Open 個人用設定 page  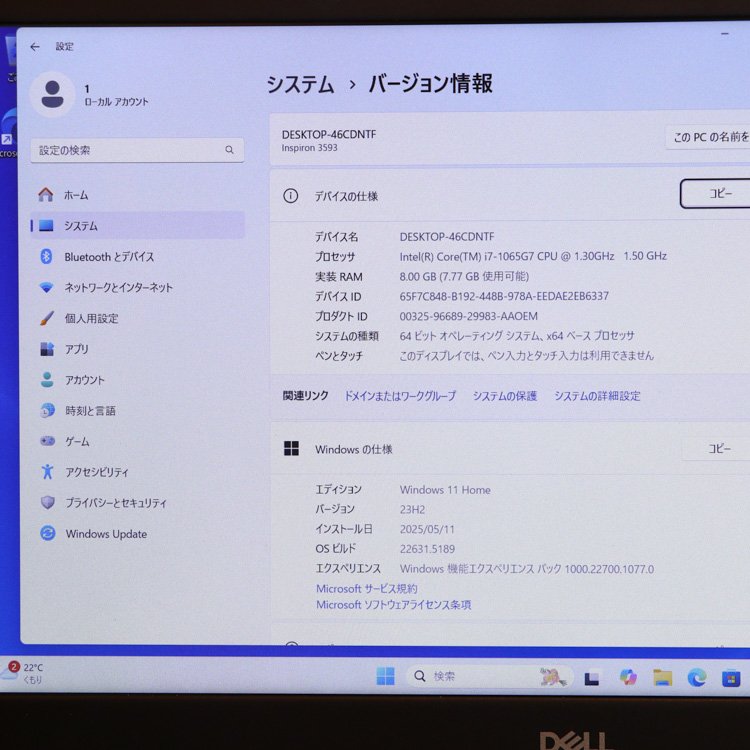137,318
